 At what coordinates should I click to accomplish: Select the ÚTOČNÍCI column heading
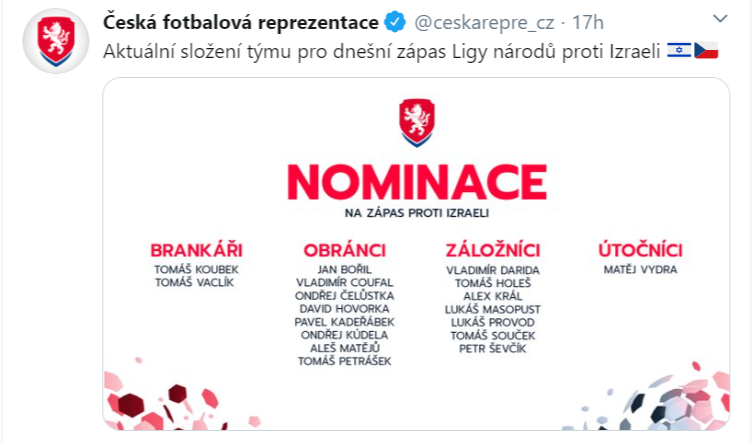pos(640,250)
